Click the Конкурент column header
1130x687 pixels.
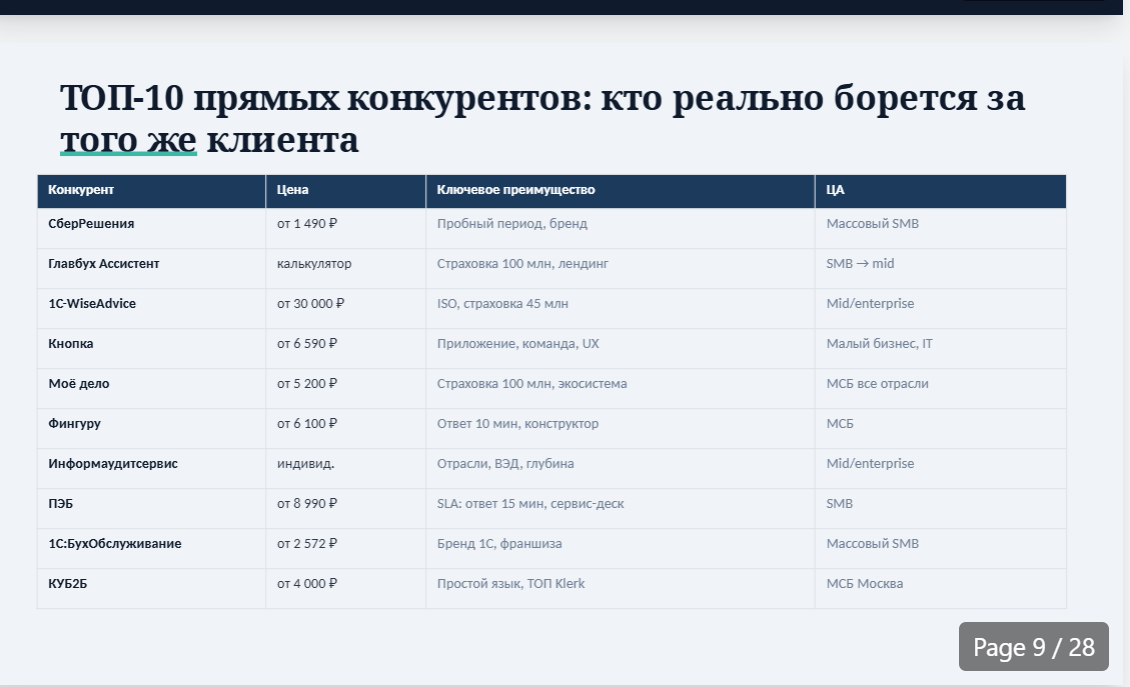point(151,191)
